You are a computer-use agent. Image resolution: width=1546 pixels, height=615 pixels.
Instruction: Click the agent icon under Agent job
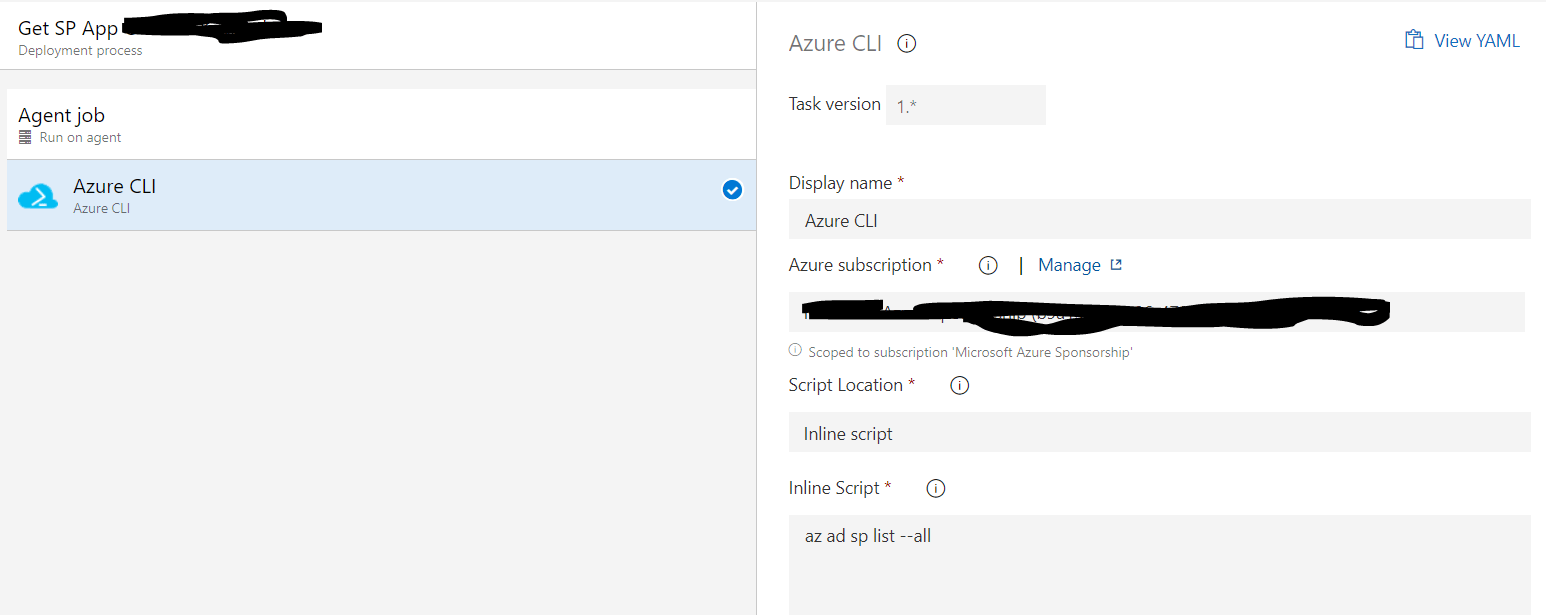click(x=24, y=137)
